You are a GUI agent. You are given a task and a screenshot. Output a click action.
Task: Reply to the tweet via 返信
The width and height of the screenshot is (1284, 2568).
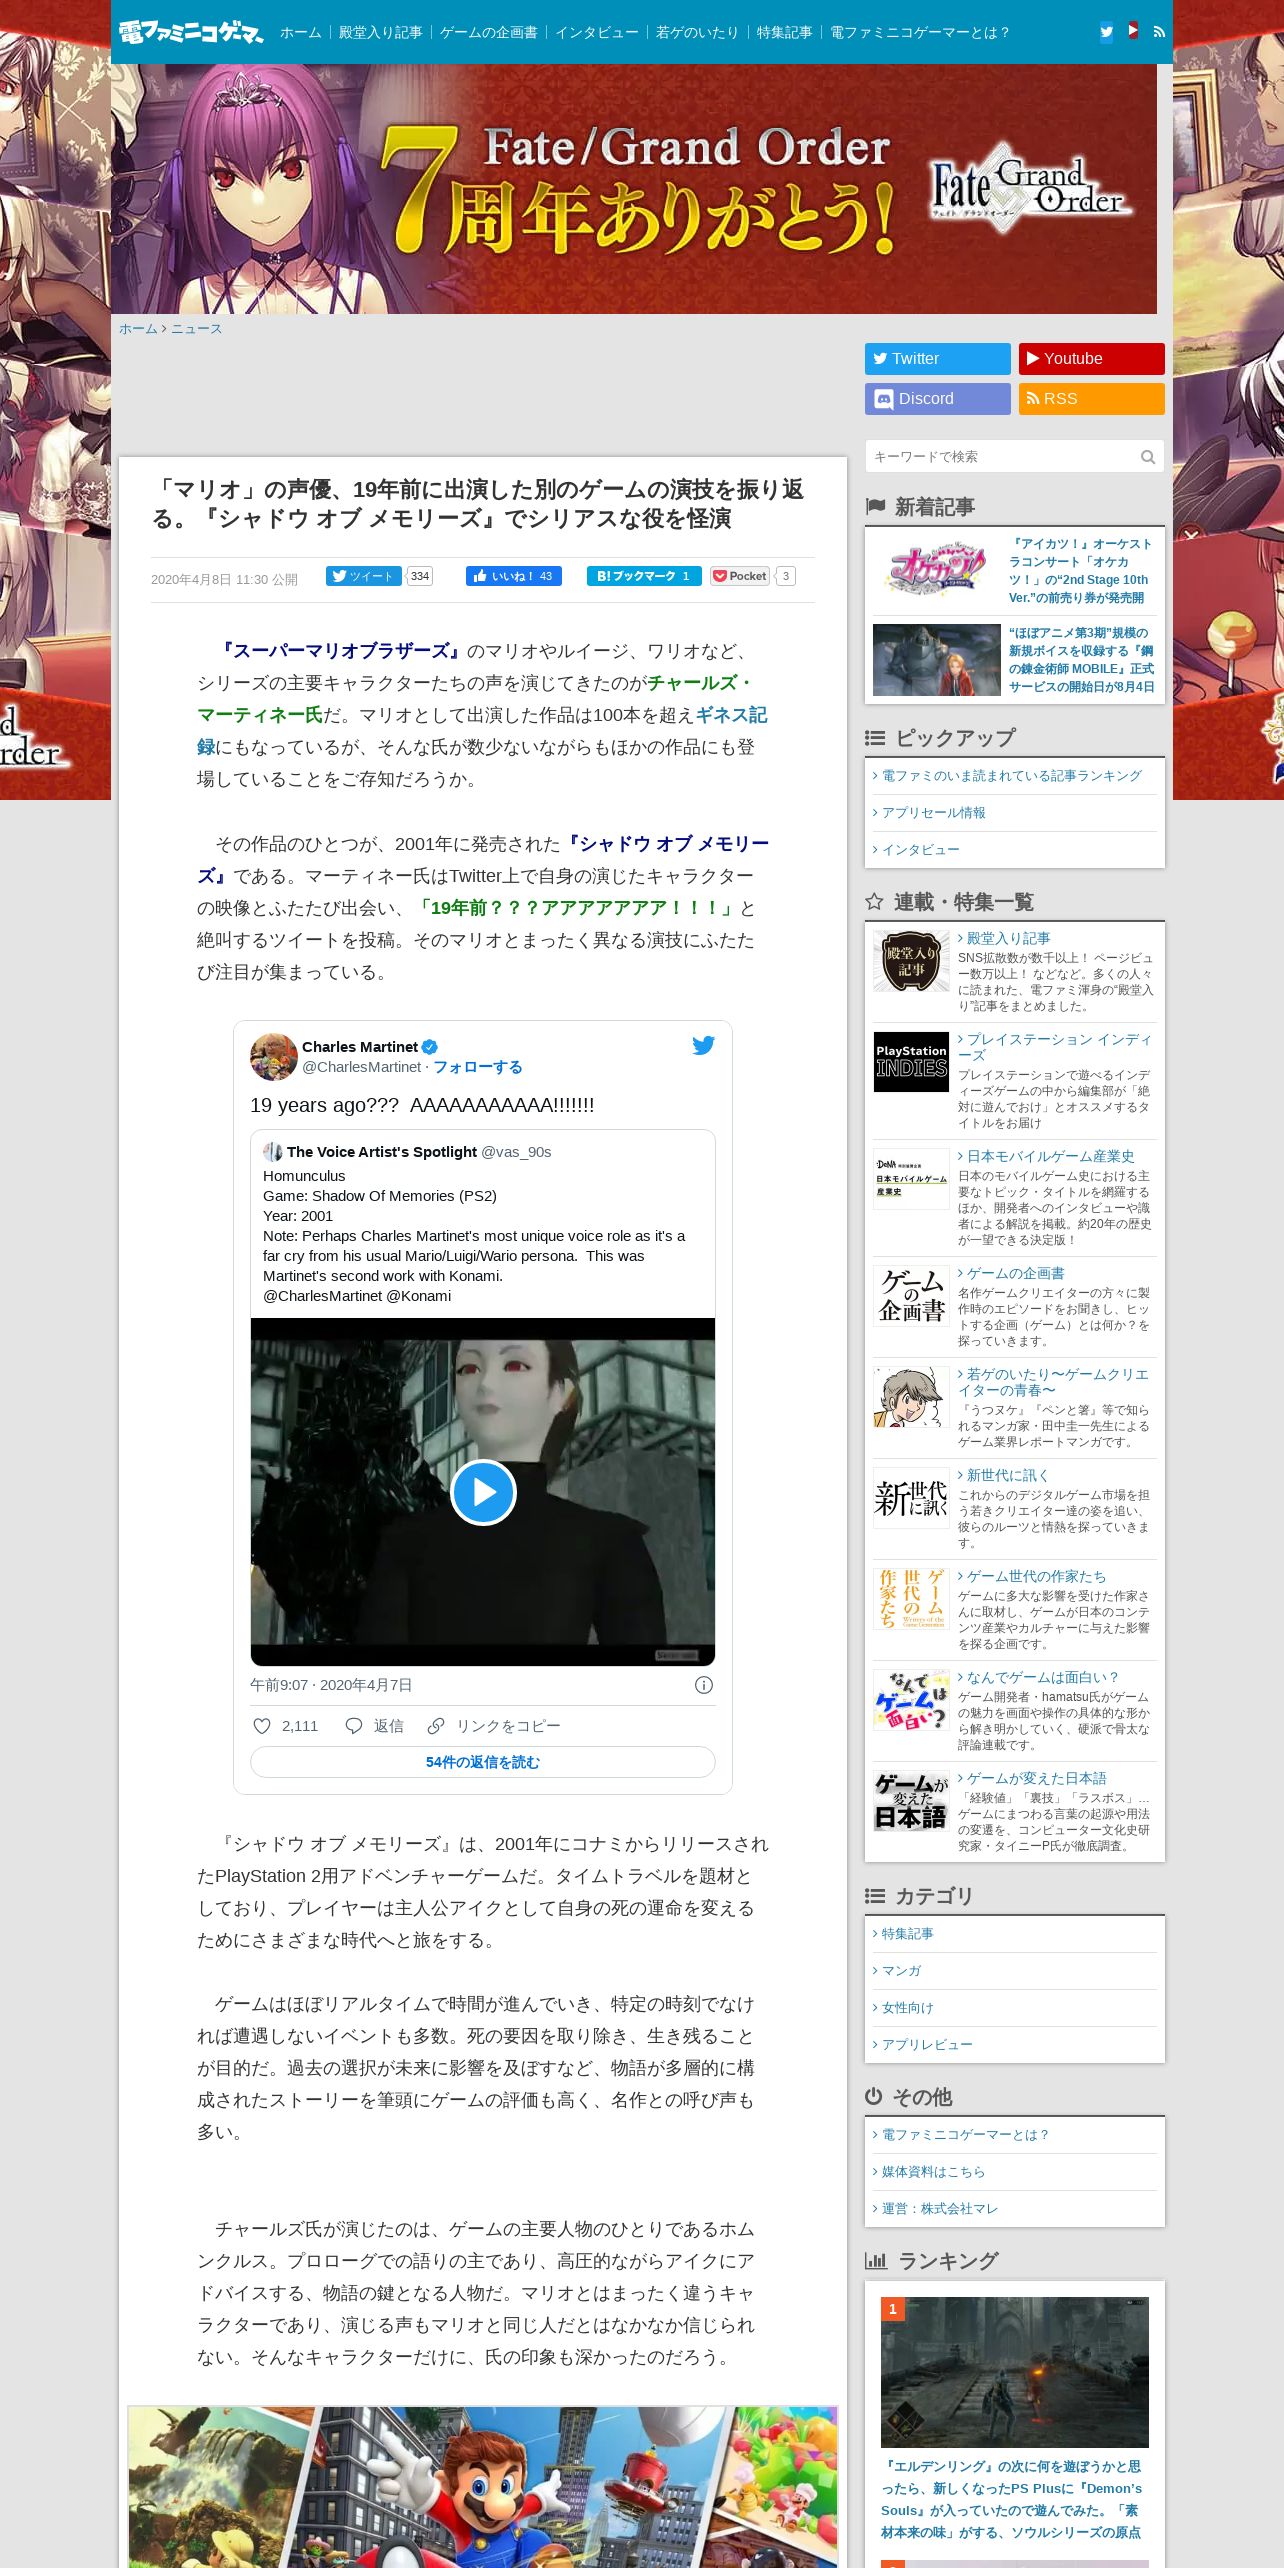tap(374, 1726)
